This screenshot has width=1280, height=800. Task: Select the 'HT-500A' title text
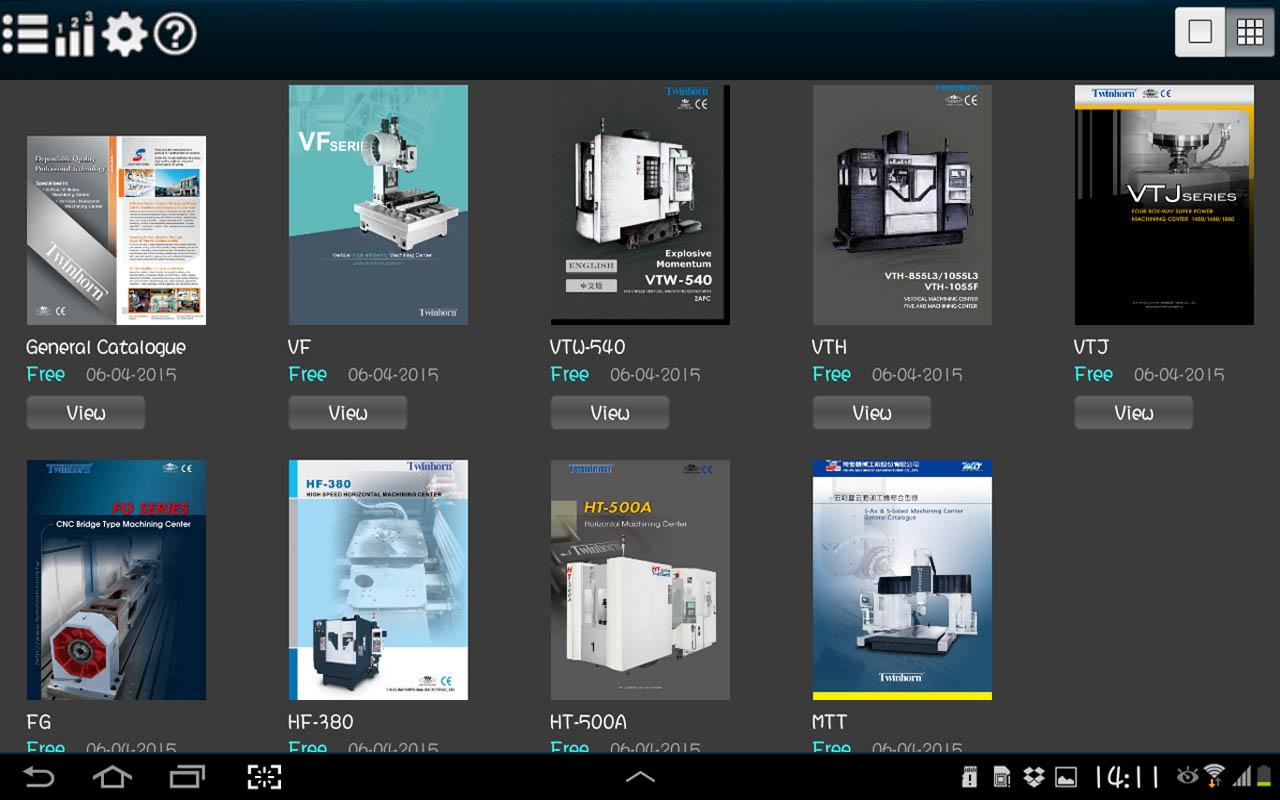589,721
